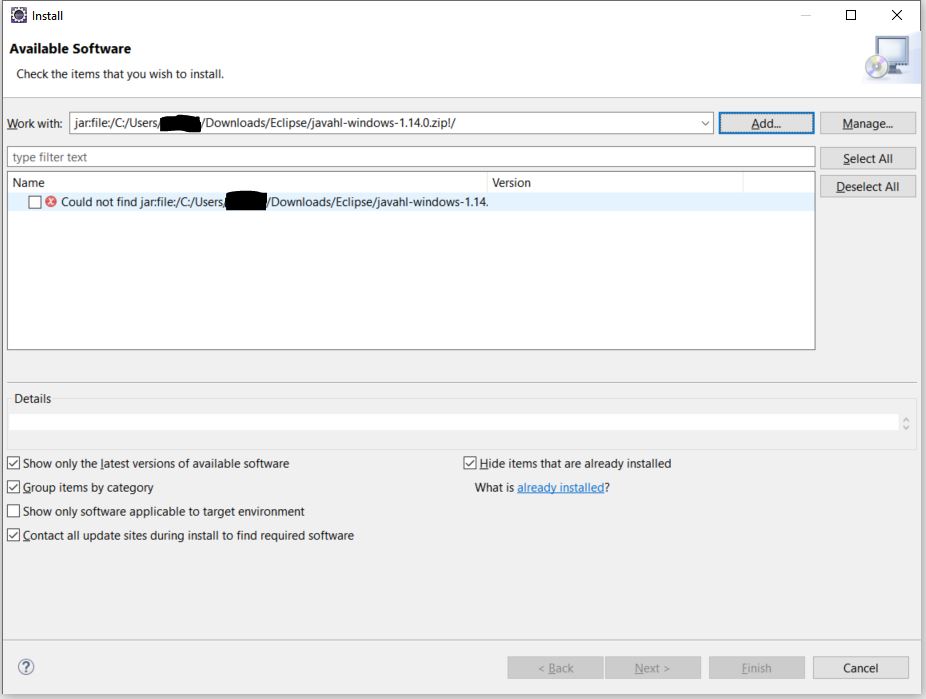Focus the type filter text field
Viewport: 926px width, 699px height.
(x=411, y=157)
